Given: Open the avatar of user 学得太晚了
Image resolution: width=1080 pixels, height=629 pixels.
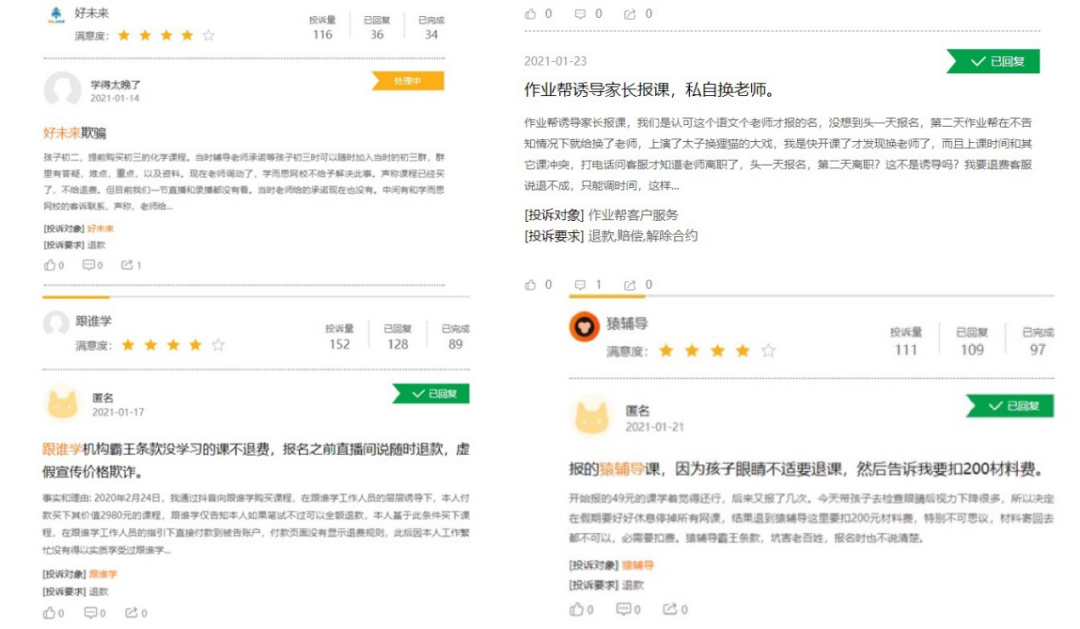Looking at the screenshot, I should 62,90.
